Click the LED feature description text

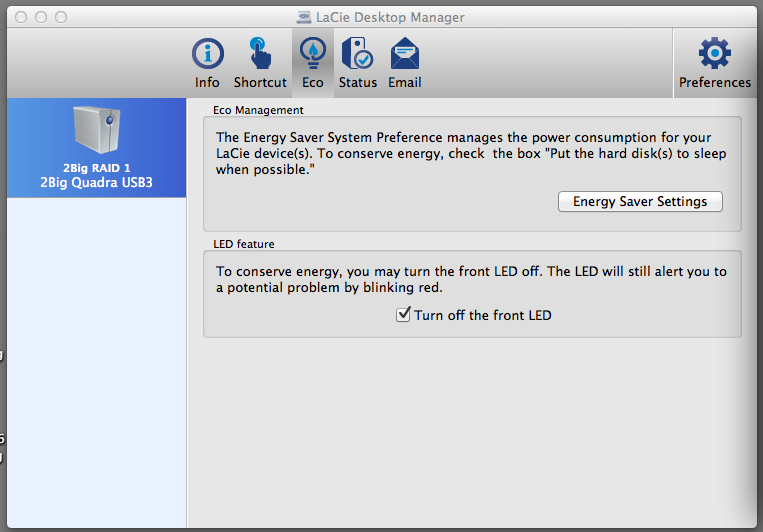click(471, 279)
